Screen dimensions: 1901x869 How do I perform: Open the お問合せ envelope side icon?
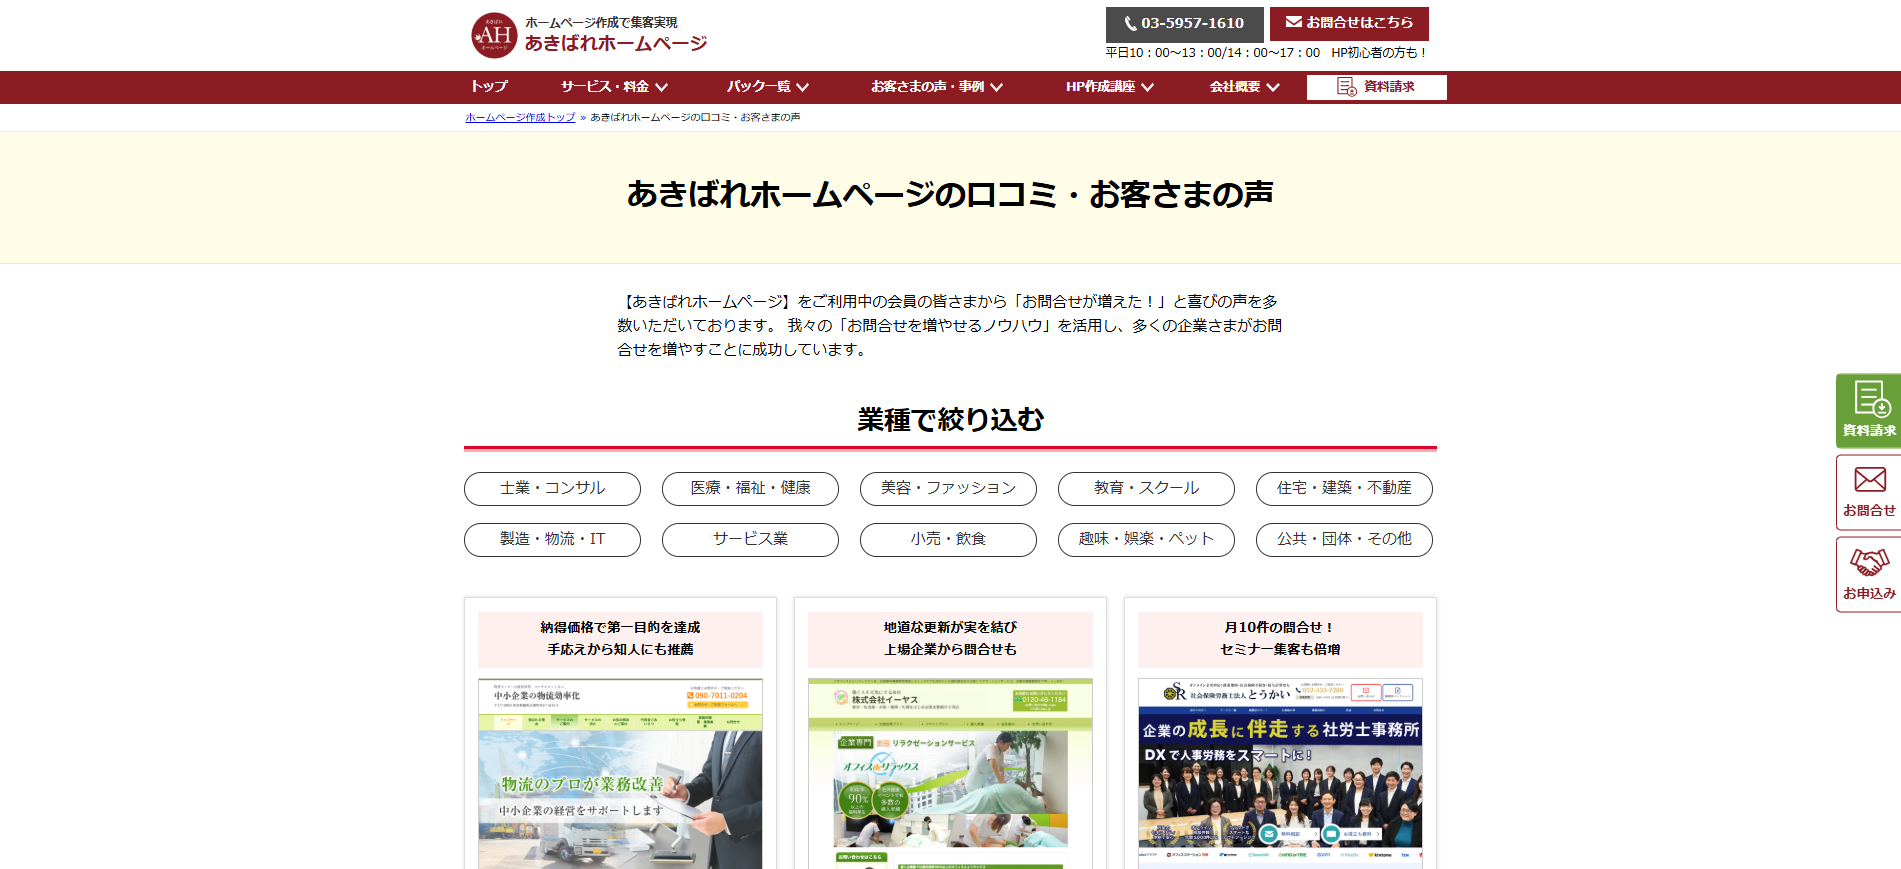click(1868, 492)
